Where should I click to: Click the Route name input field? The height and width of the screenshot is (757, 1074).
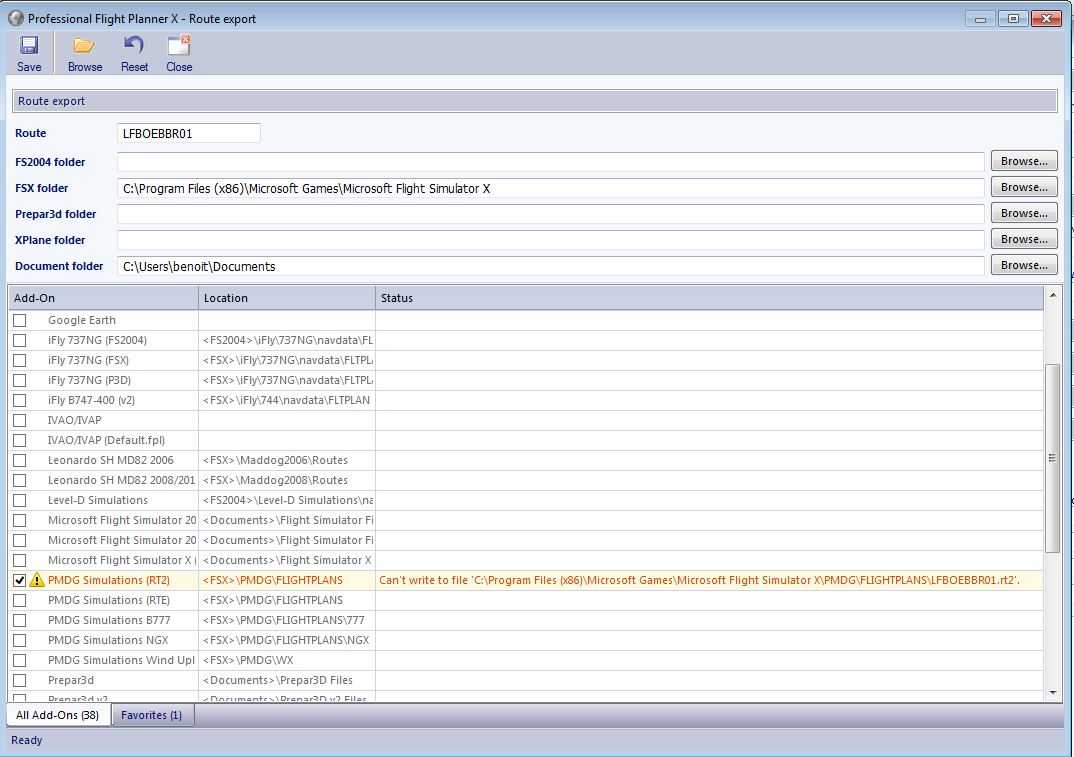188,133
